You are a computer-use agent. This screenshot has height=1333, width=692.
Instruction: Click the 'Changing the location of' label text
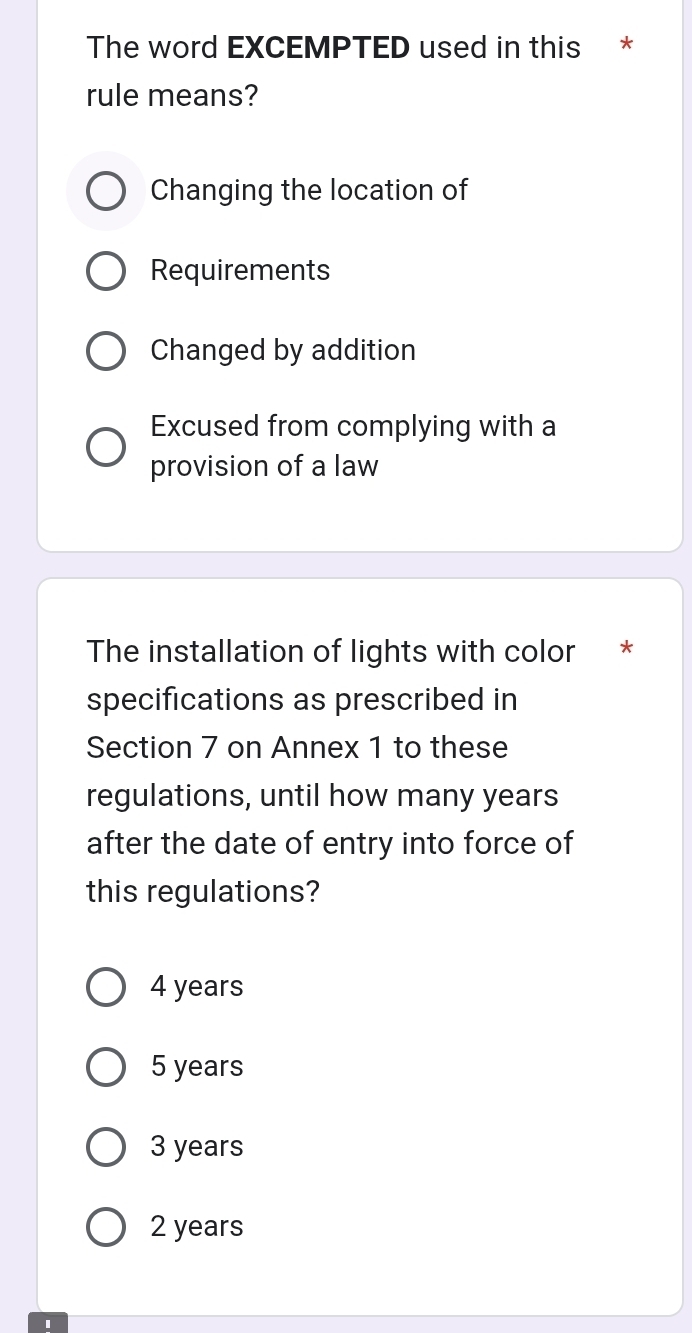(309, 190)
